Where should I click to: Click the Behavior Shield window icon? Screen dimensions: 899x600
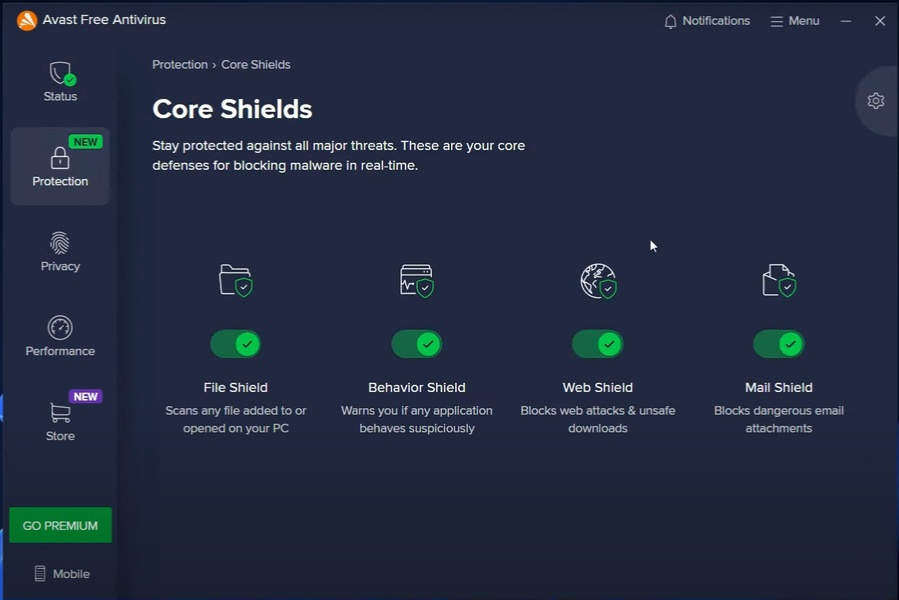click(x=416, y=281)
